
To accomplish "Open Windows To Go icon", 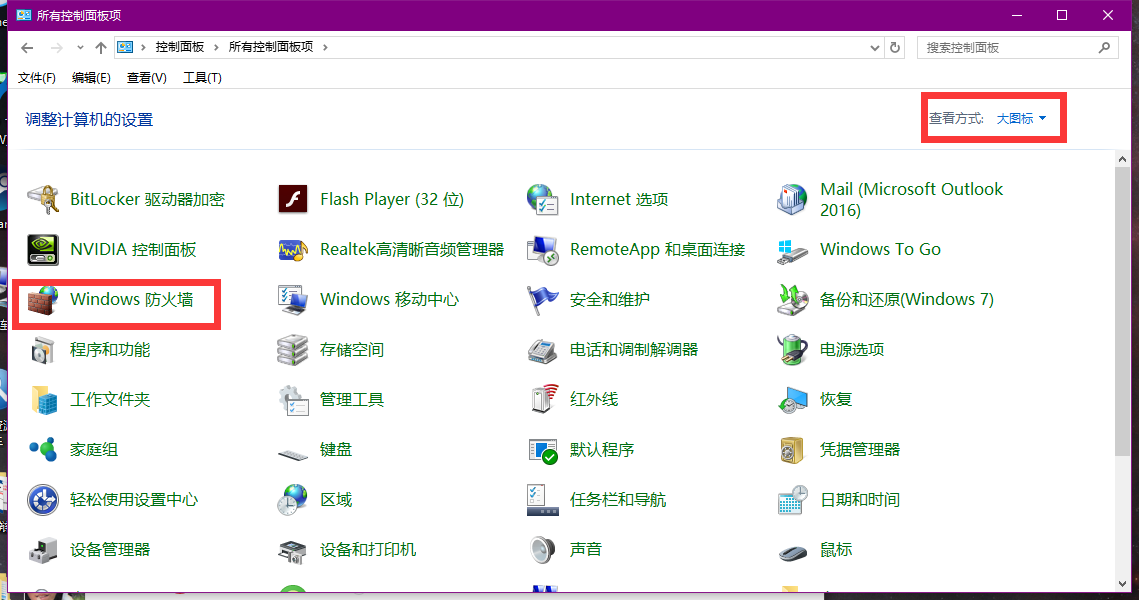I will [793, 250].
